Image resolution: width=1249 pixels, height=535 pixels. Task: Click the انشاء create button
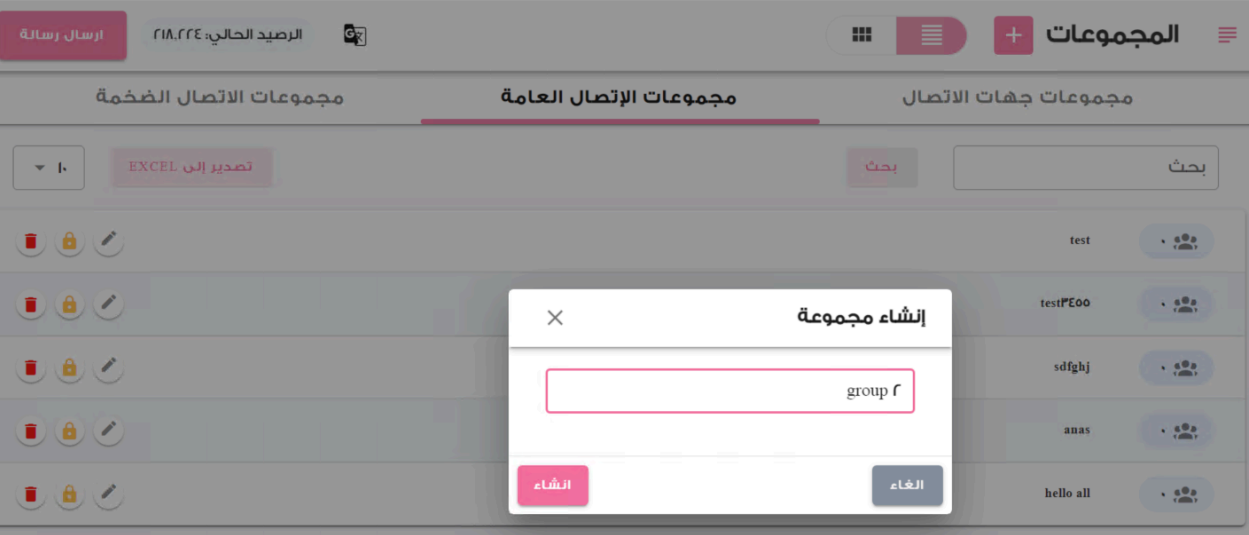pyautogui.click(x=553, y=485)
